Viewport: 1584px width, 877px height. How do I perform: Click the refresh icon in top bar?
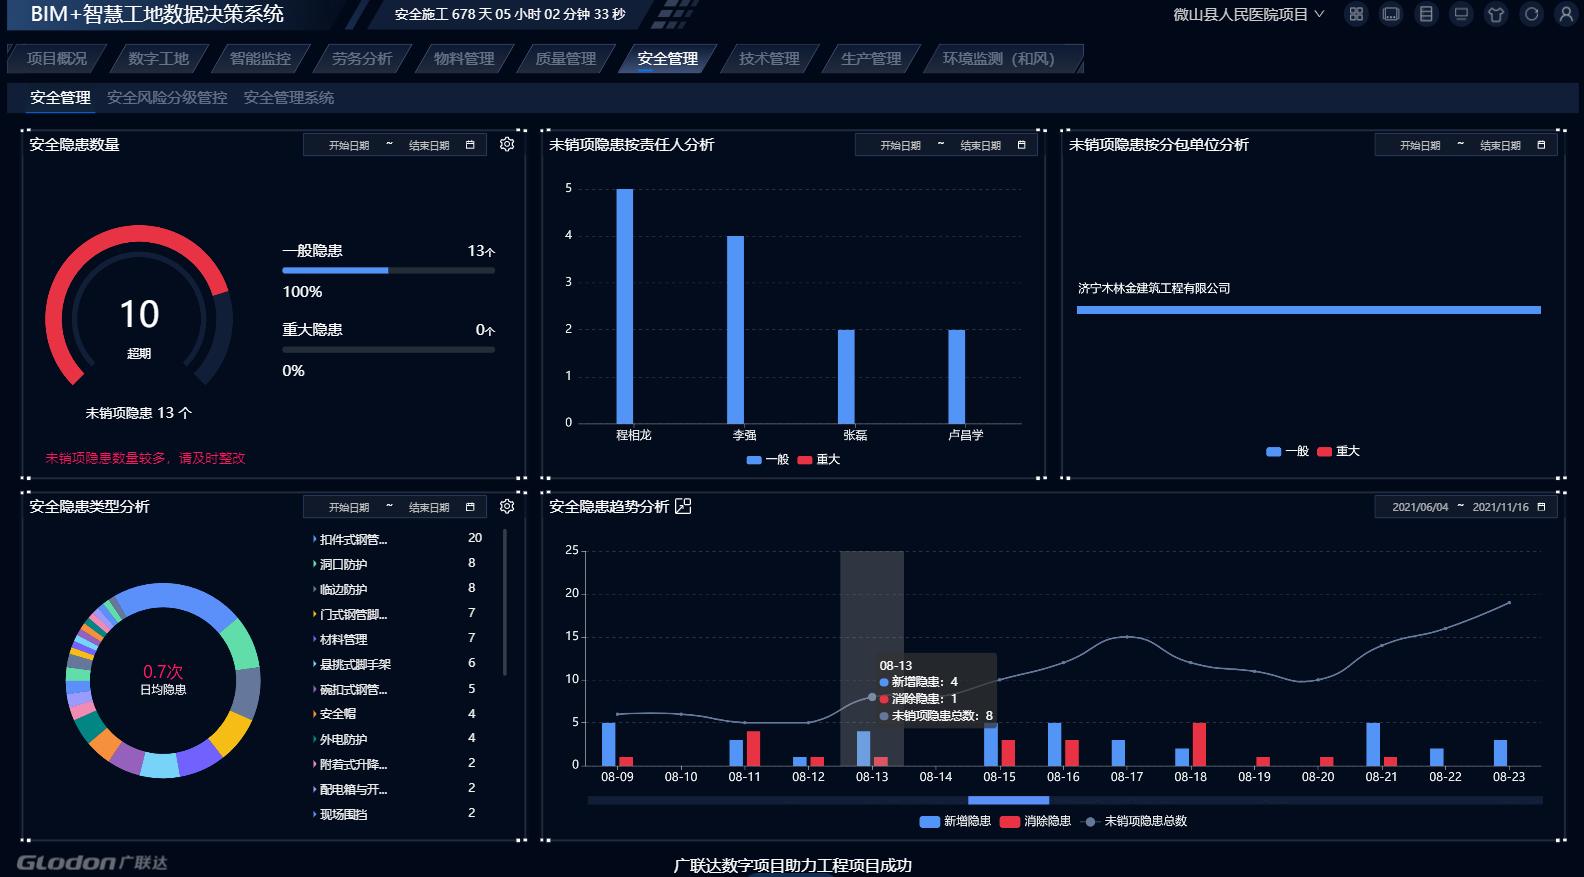(x=1531, y=14)
